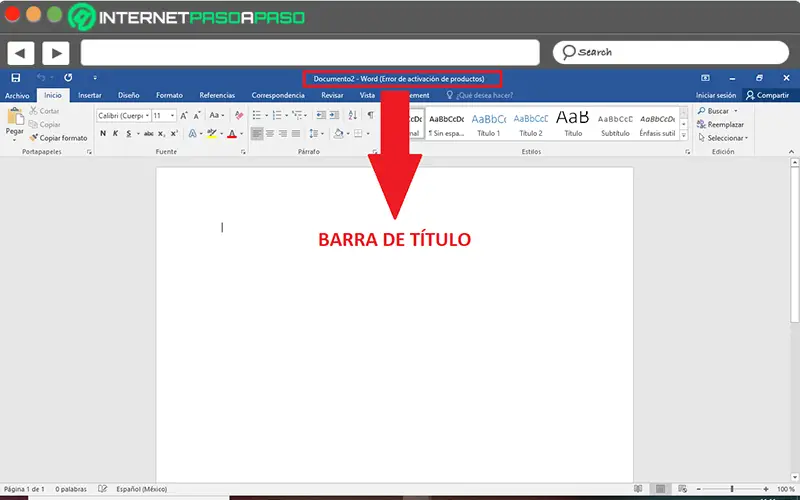This screenshot has height=500, width=800.
Task: Switch to the Diseño tab
Action: (x=129, y=95)
